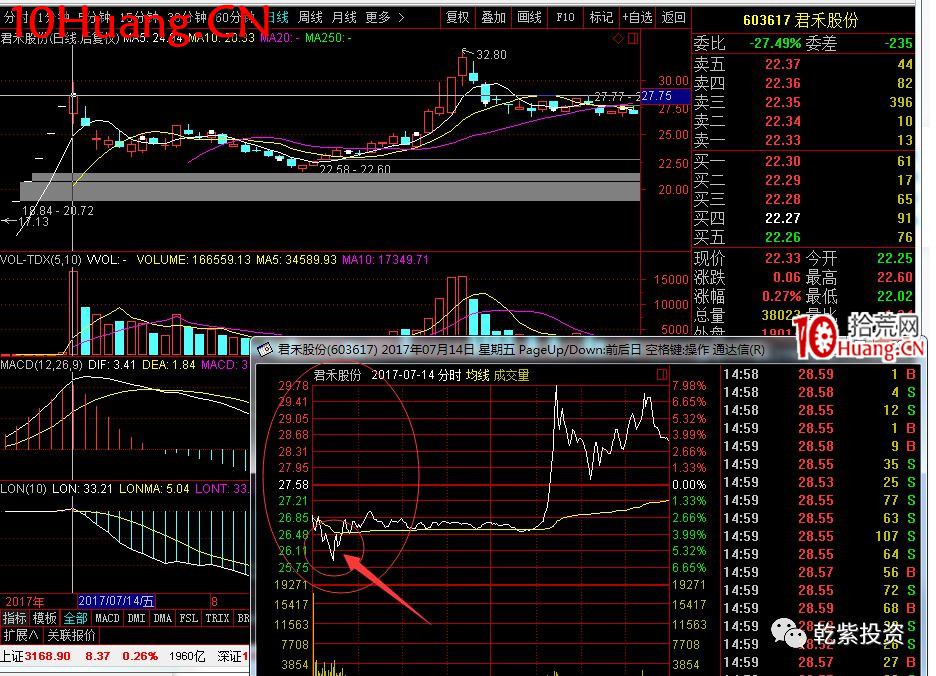Choose the MACD indicator tab
936x676 pixels.
(x=107, y=618)
